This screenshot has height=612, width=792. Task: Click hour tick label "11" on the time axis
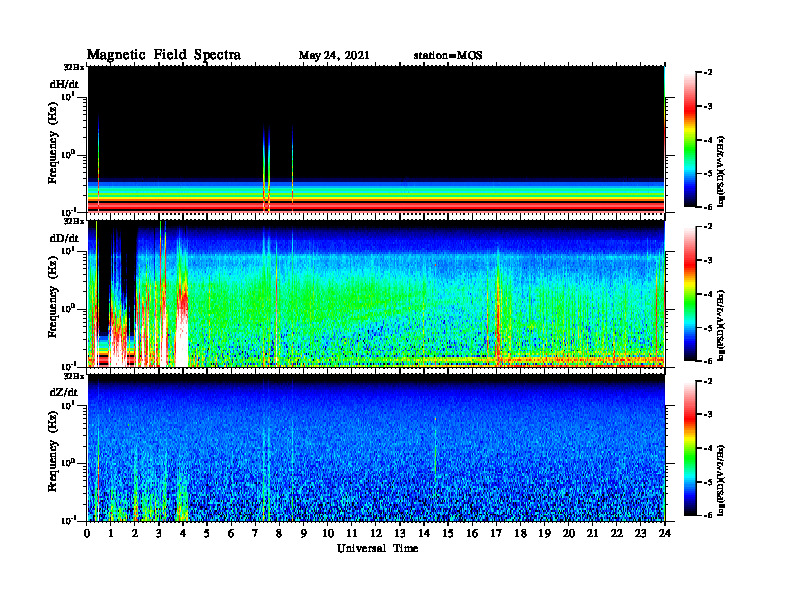point(352,533)
